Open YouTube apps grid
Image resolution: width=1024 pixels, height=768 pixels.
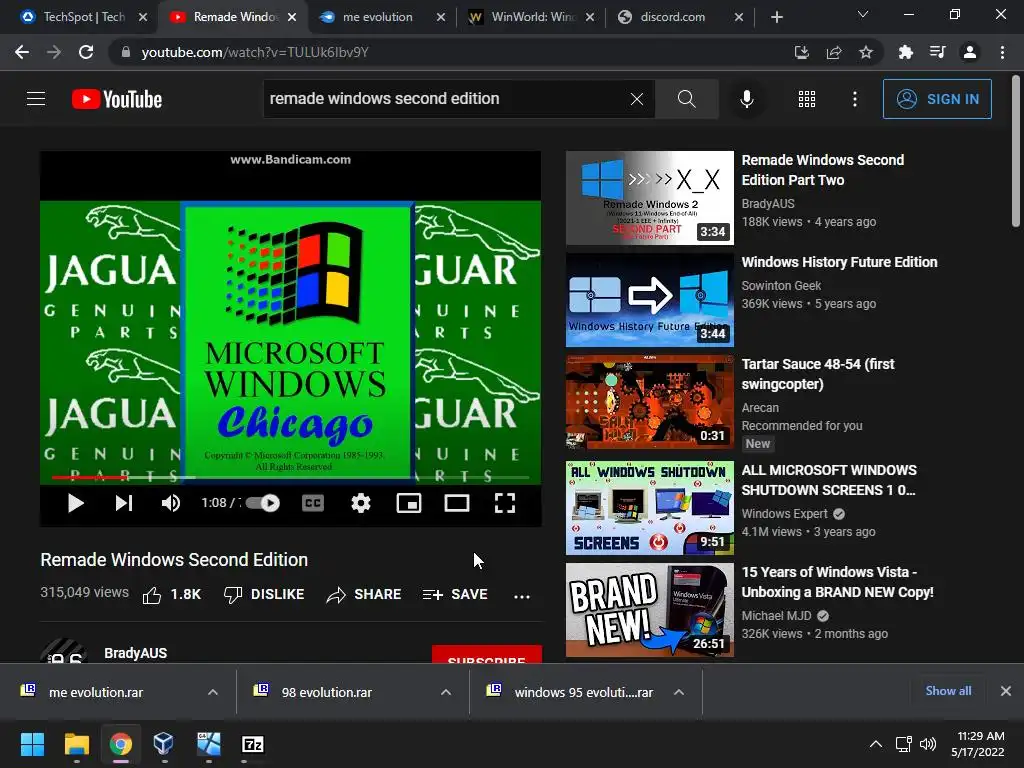coord(807,99)
